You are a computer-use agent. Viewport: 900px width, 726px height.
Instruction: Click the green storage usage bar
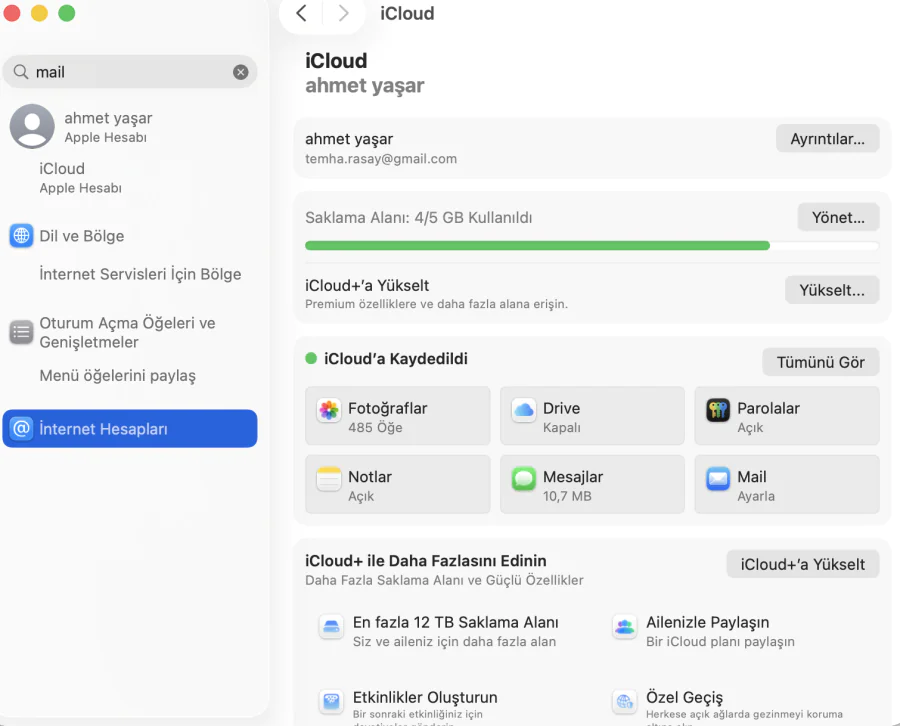537,245
